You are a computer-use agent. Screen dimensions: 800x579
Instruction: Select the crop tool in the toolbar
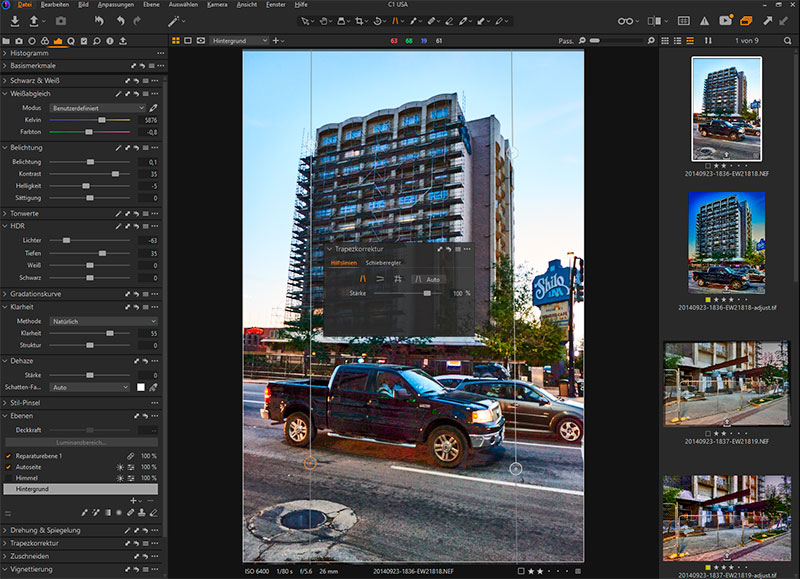click(x=359, y=21)
